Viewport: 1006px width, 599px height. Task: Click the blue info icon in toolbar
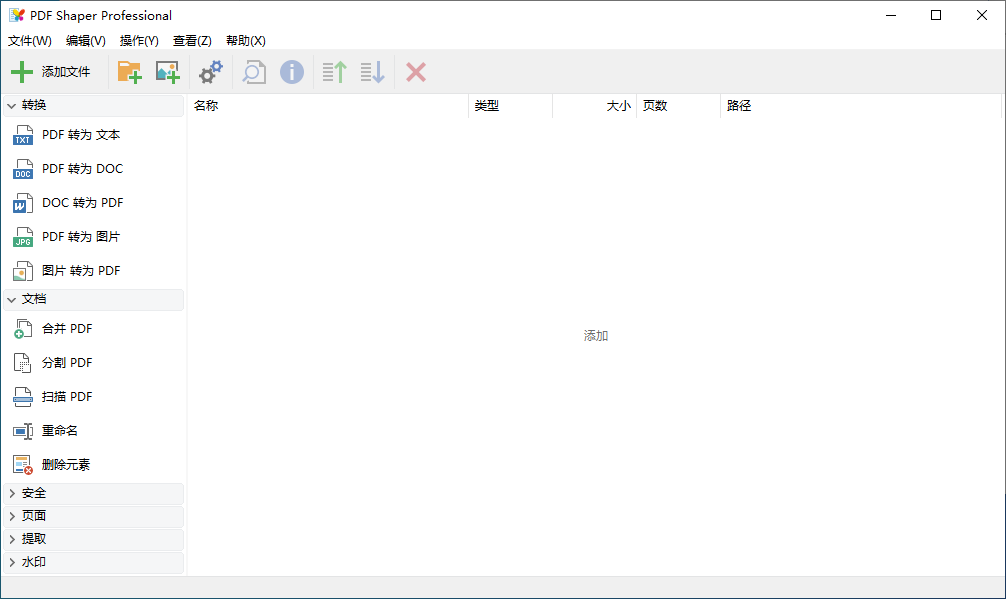pos(291,72)
